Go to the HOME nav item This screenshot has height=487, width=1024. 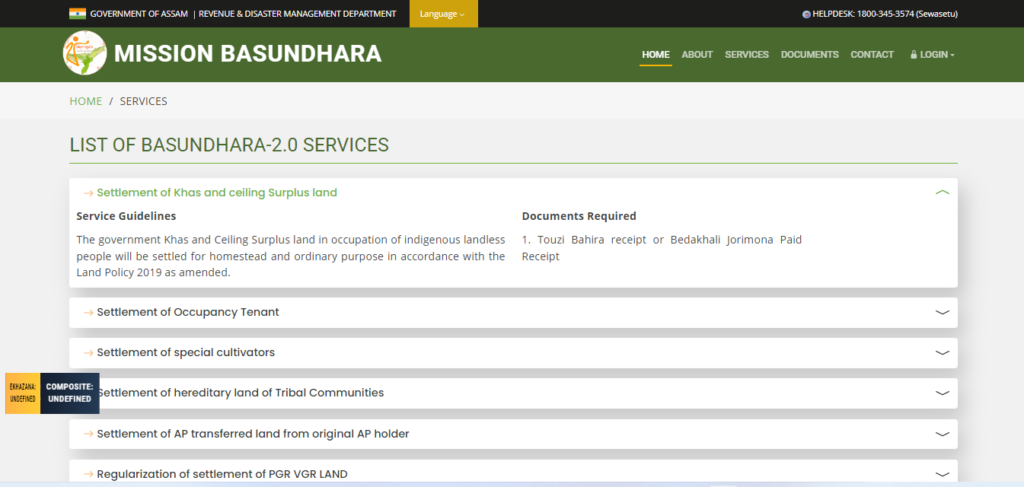(x=656, y=55)
